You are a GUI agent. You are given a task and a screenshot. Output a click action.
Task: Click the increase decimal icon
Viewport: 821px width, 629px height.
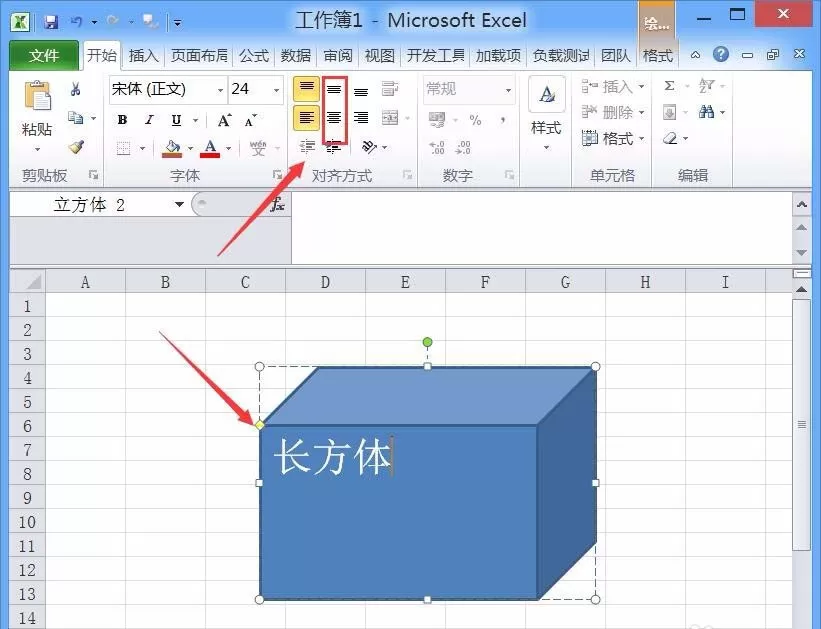[436, 148]
